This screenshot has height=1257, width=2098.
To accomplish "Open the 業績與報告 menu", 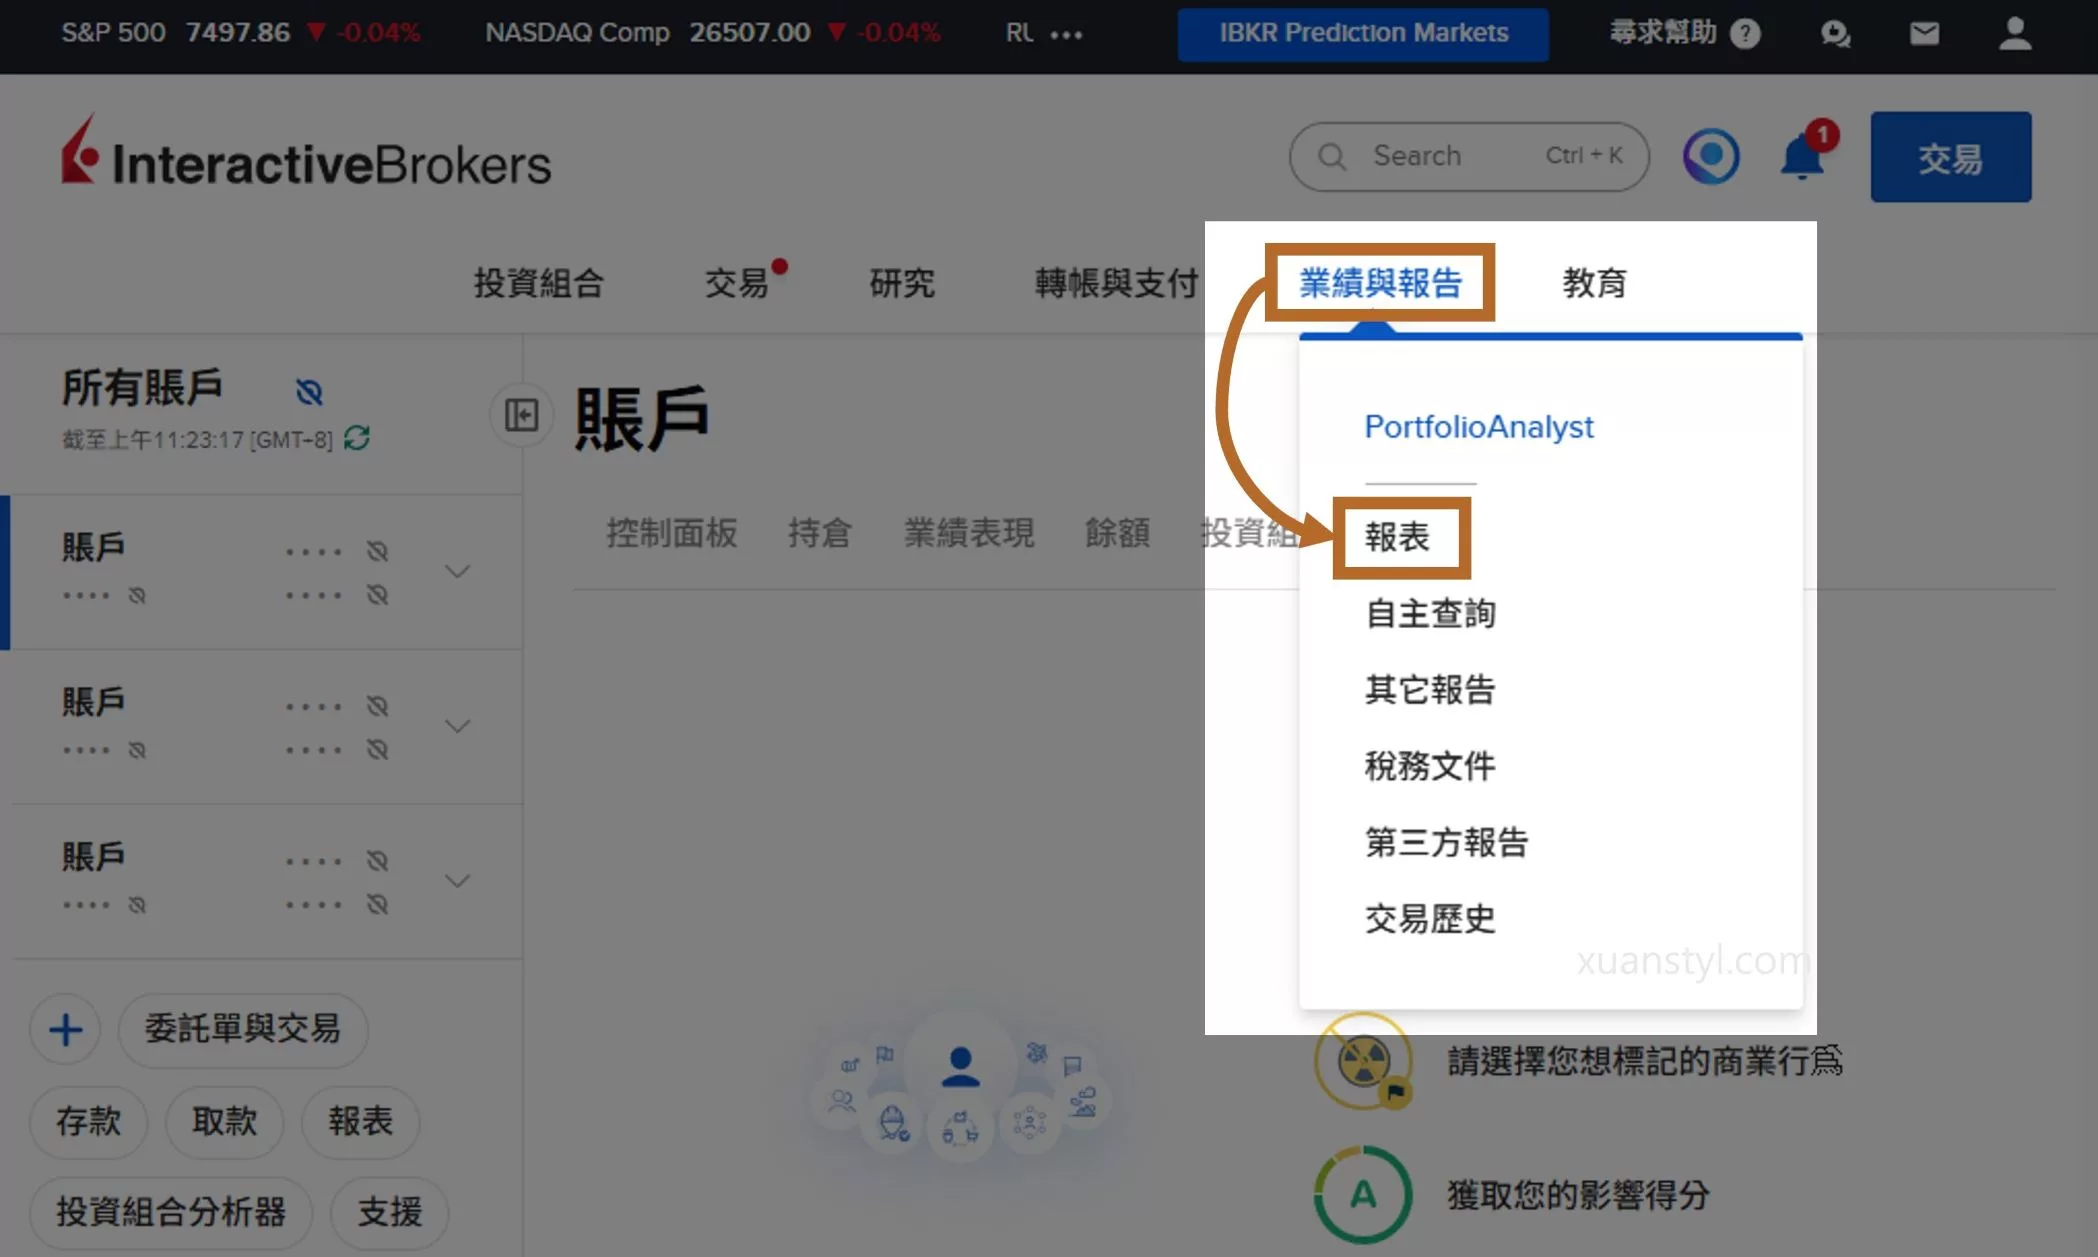I will pyautogui.click(x=1380, y=283).
